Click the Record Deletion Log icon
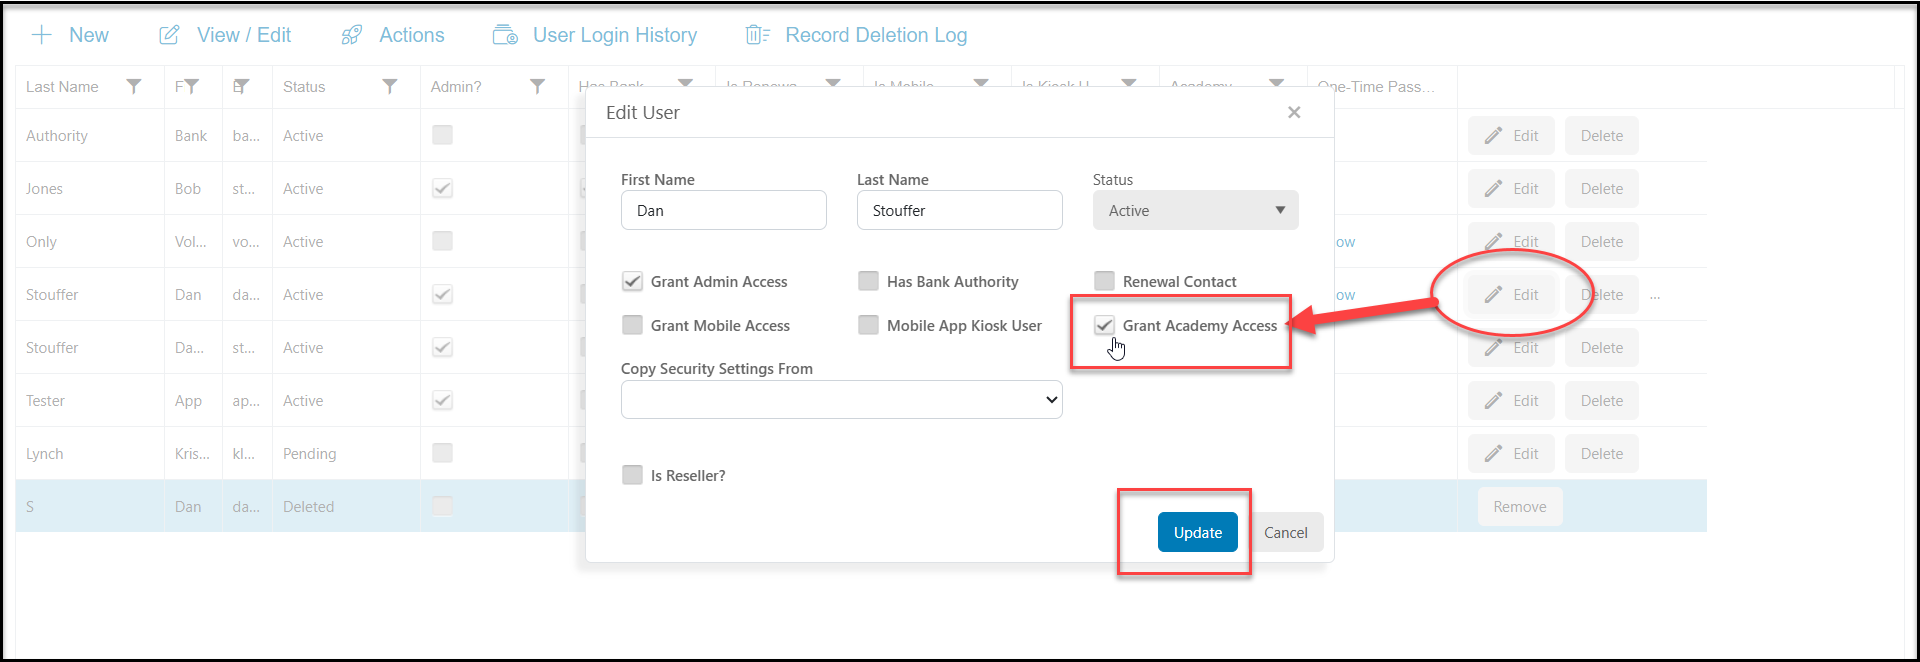Viewport: 1920px width, 662px height. (758, 35)
